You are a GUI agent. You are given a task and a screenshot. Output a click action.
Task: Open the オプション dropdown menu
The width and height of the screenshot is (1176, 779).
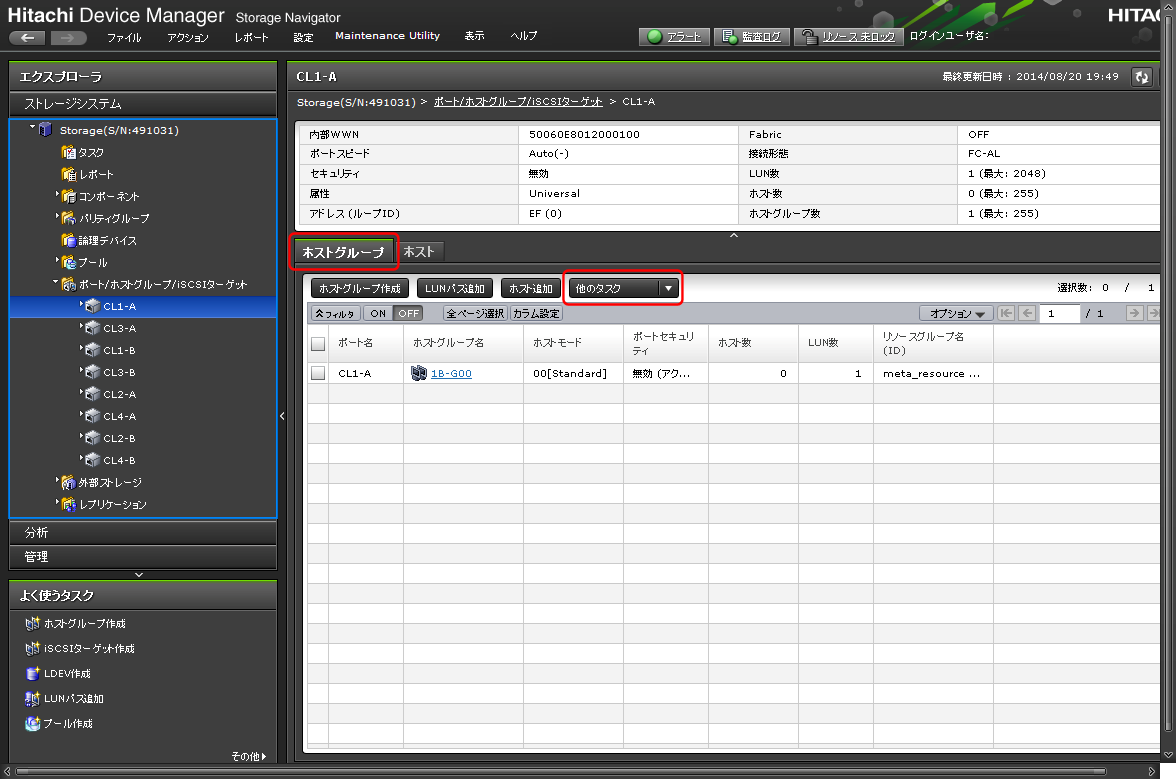point(956,313)
